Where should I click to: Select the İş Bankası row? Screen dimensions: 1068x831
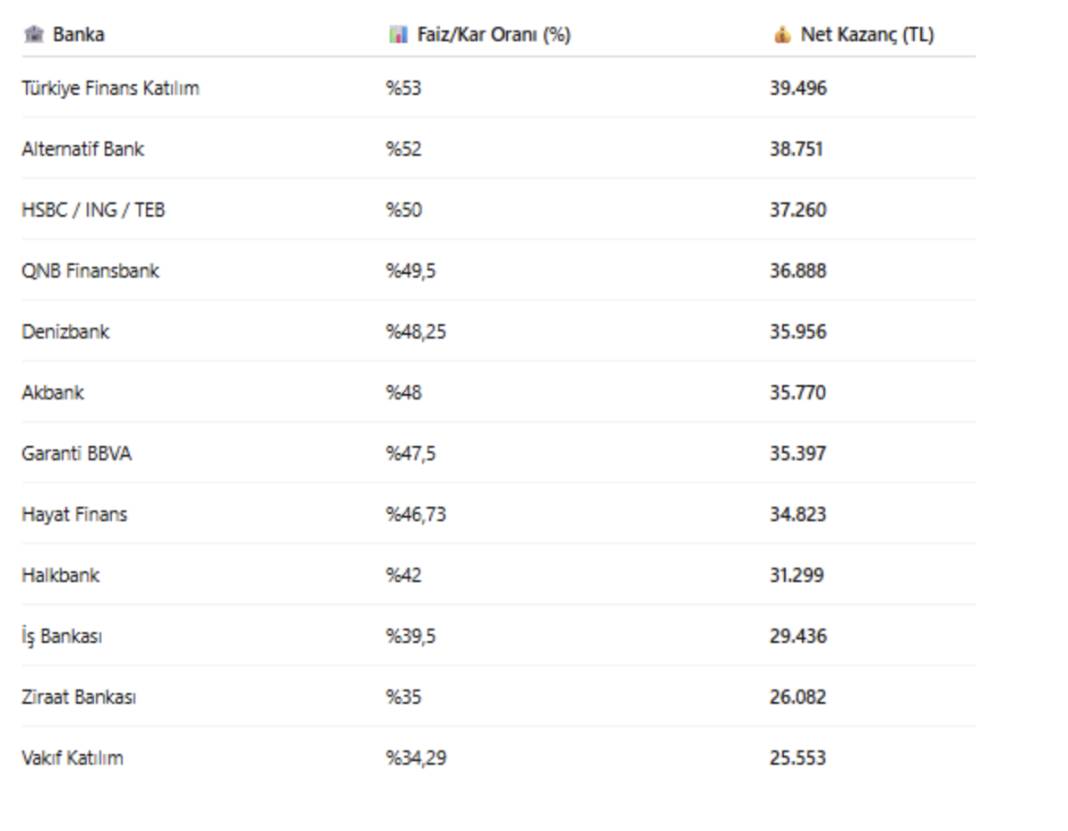pos(499,636)
